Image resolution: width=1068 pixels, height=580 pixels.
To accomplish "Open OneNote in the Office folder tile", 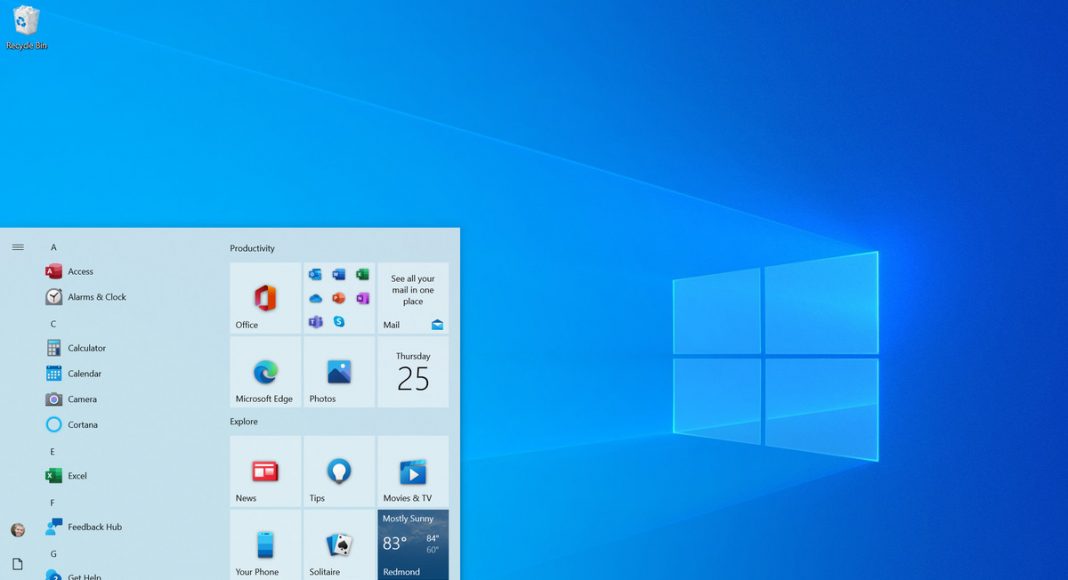I will (362, 298).
